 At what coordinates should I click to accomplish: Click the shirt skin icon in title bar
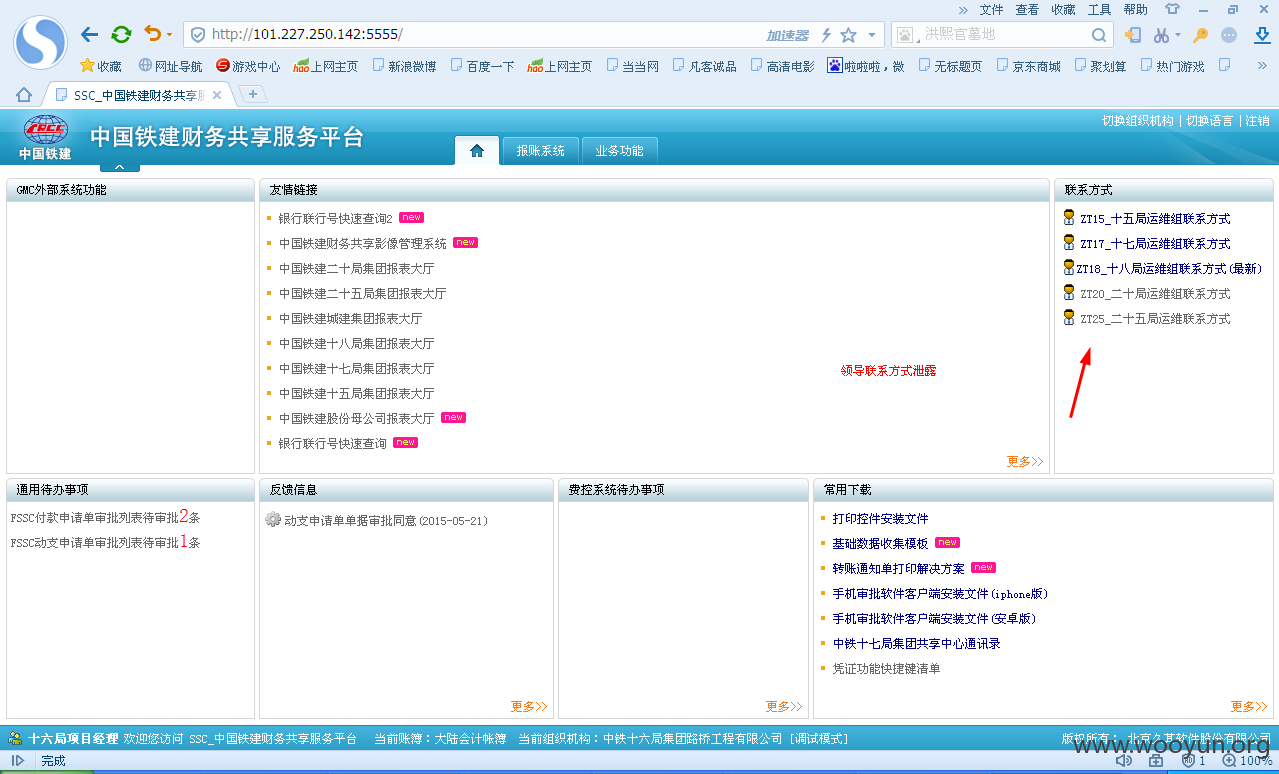1172,9
